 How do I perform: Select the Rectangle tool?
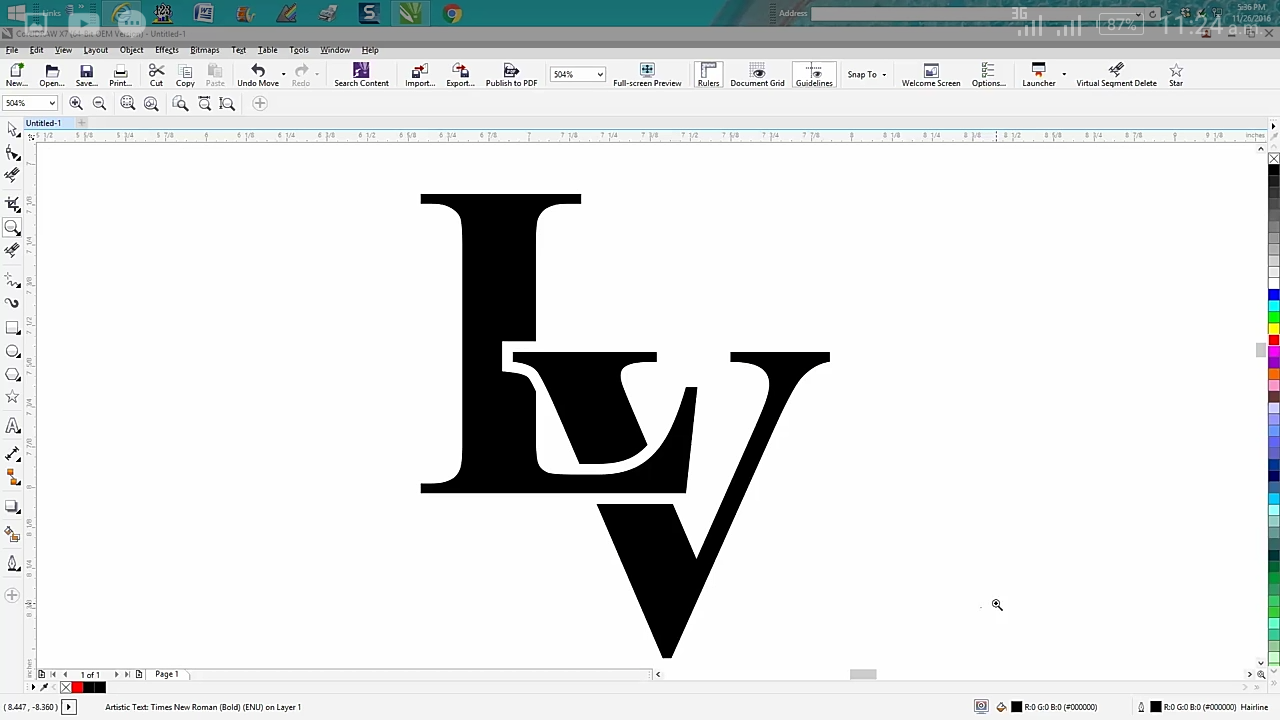pos(12,328)
